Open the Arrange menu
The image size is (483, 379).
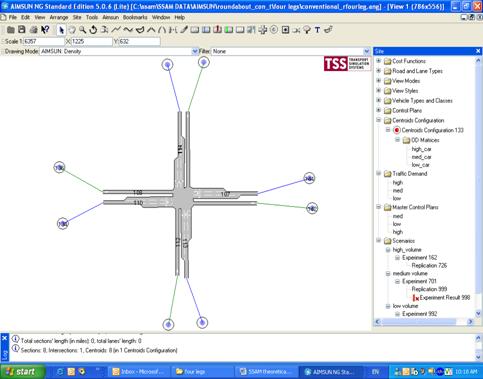[59, 17]
